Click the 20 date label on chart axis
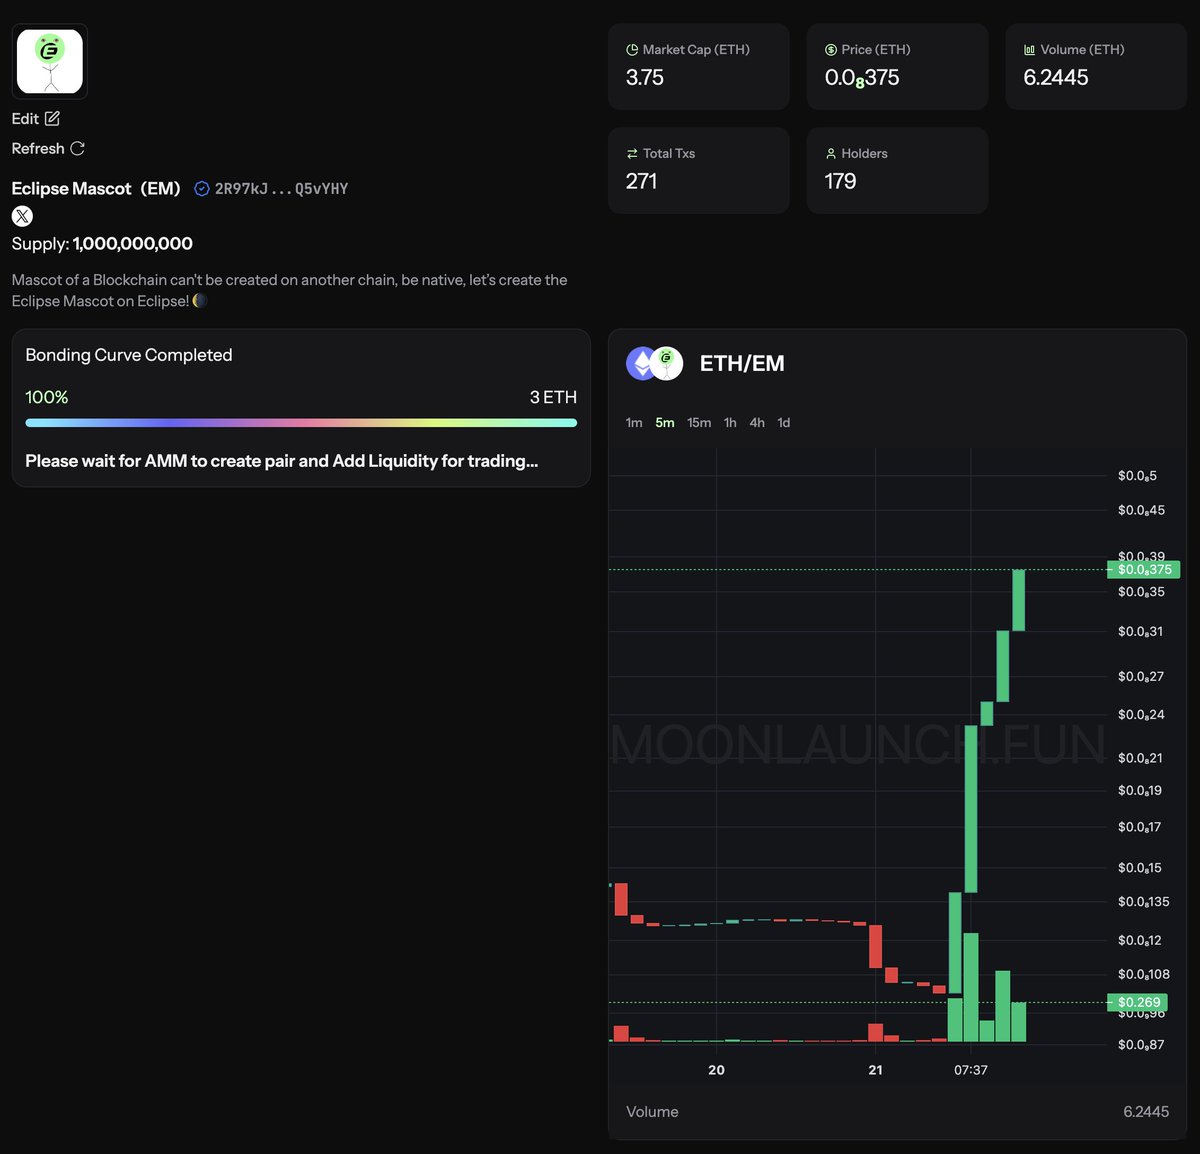The image size is (1200, 1154). coord(717,1070)
